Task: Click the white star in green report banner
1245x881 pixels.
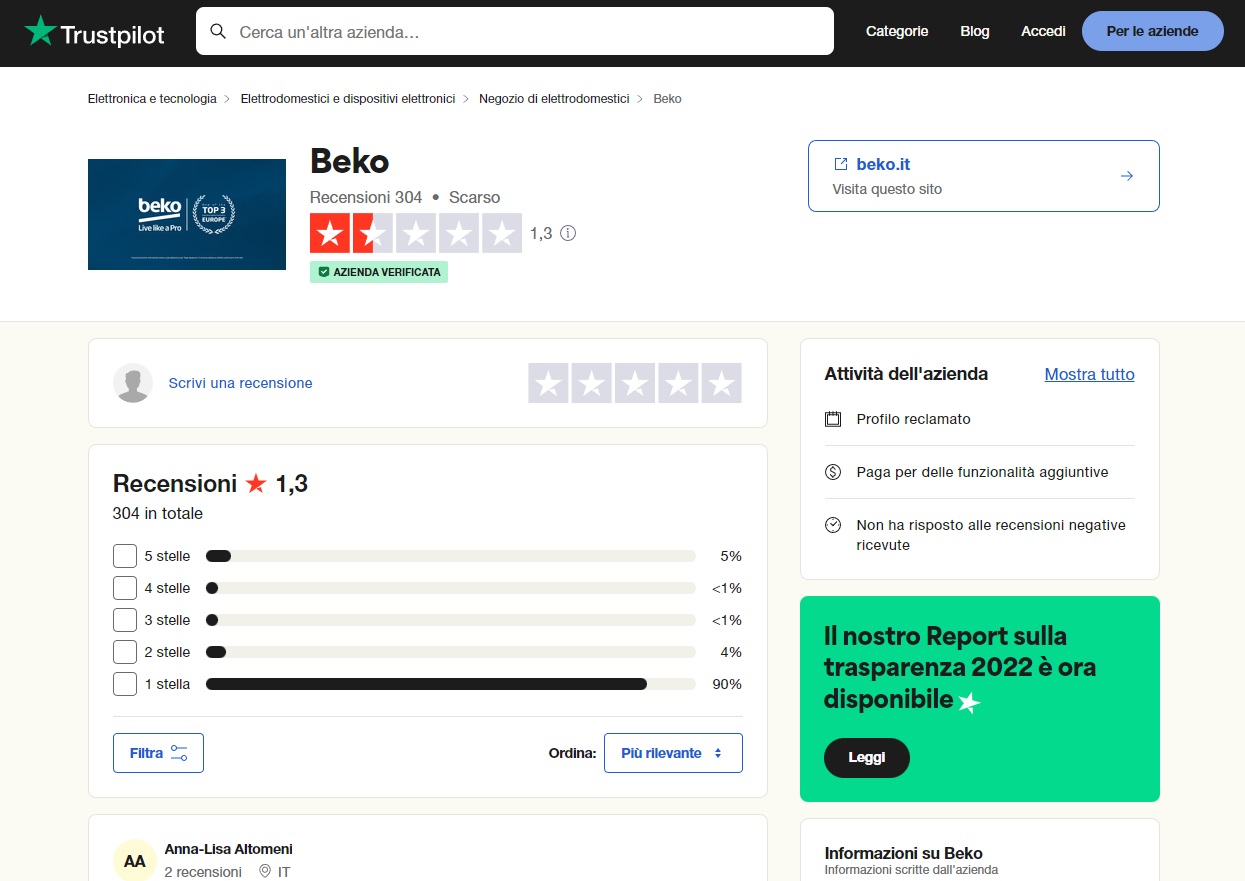Action: 969,703
